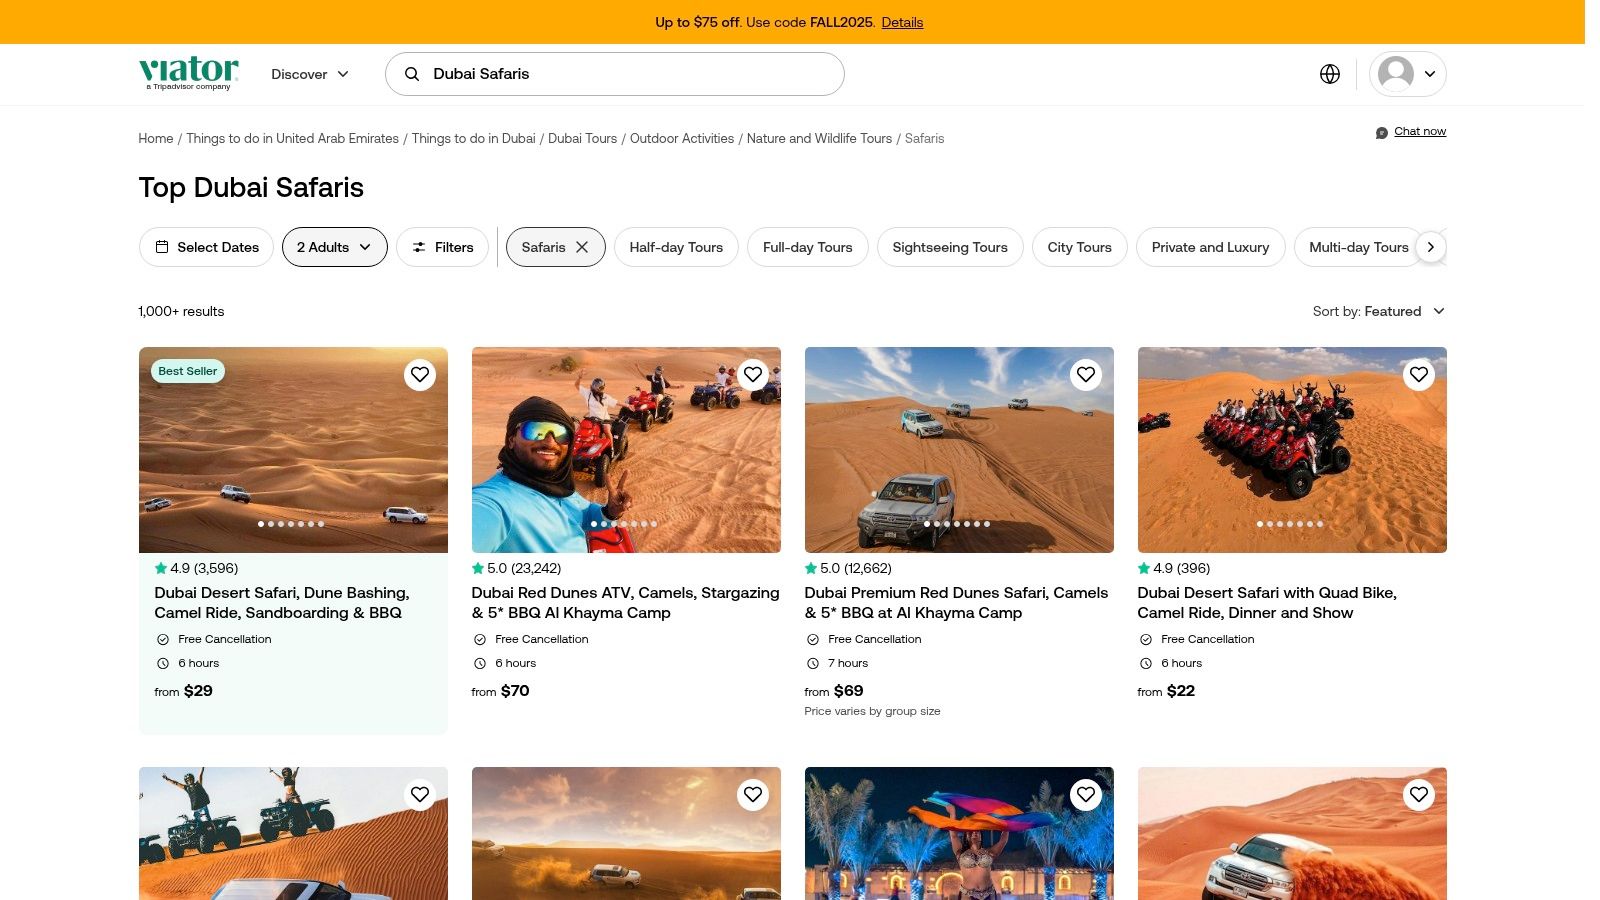This screenshot has width=1600, height=900.
Task: Toggle wishlist heart on Quad Bike safari card
Action: pyautogui.click(x=1419, y=374)
